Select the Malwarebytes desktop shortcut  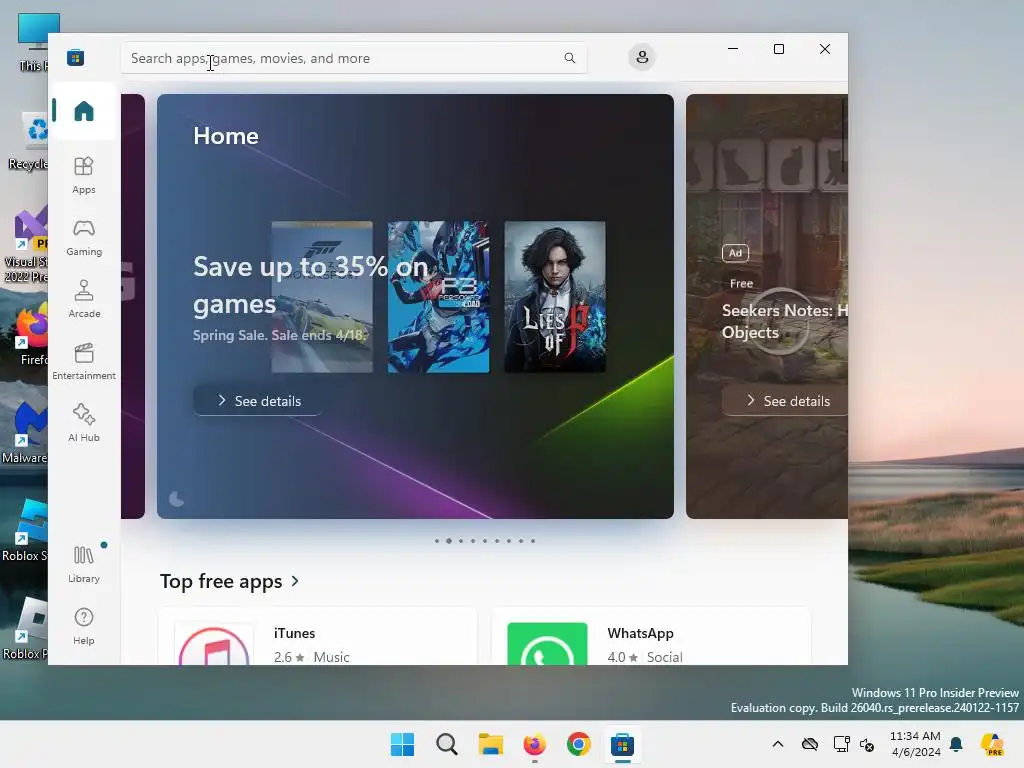(24, 432)
